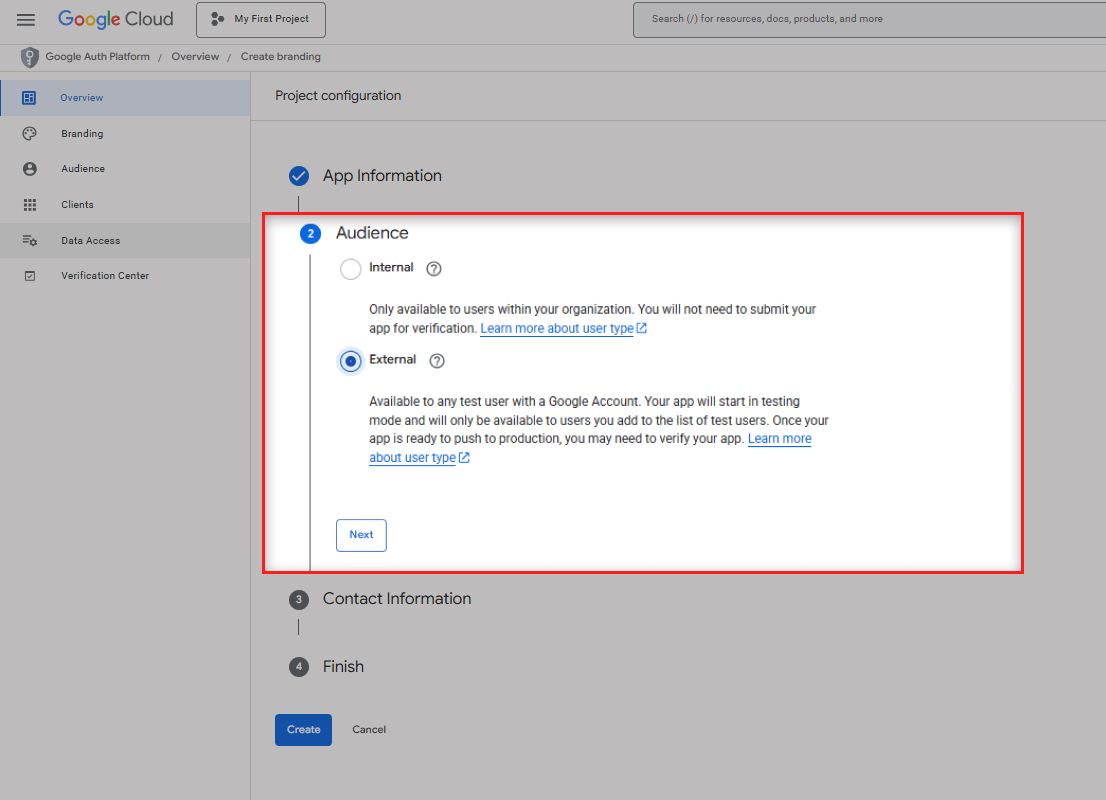Click the Audience person icon

[29, 169]
